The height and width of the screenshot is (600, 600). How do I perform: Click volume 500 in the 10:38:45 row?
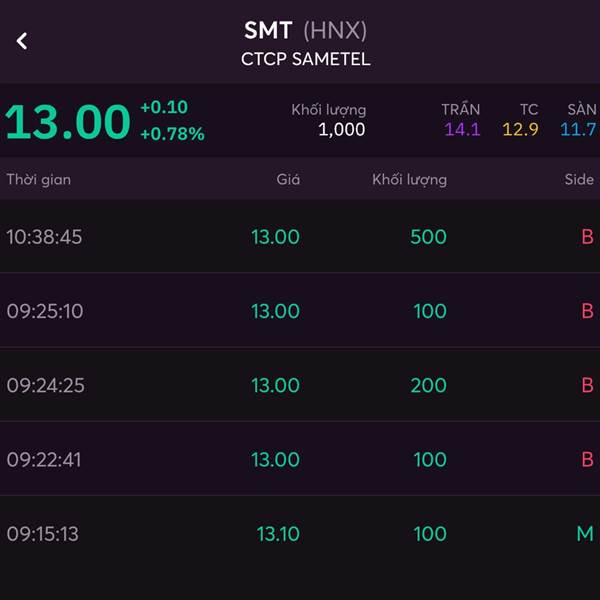click(428, 237)
